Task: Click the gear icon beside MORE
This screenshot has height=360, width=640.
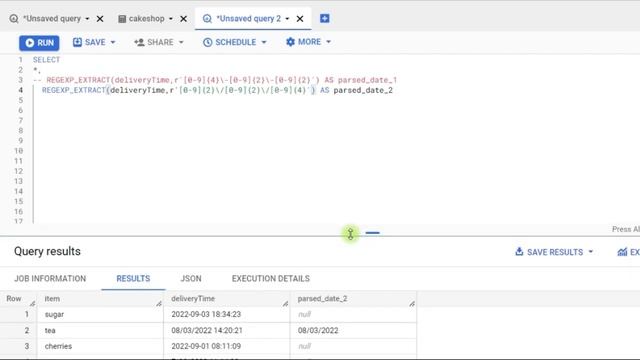Action: (x=290, y=42)
